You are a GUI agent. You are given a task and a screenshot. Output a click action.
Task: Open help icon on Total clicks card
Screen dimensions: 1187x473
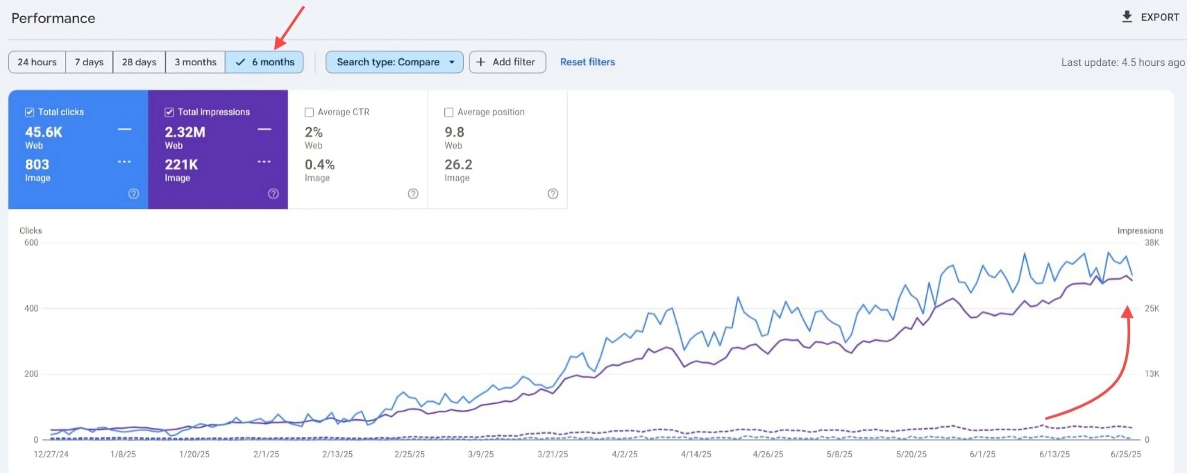point(134,194)
